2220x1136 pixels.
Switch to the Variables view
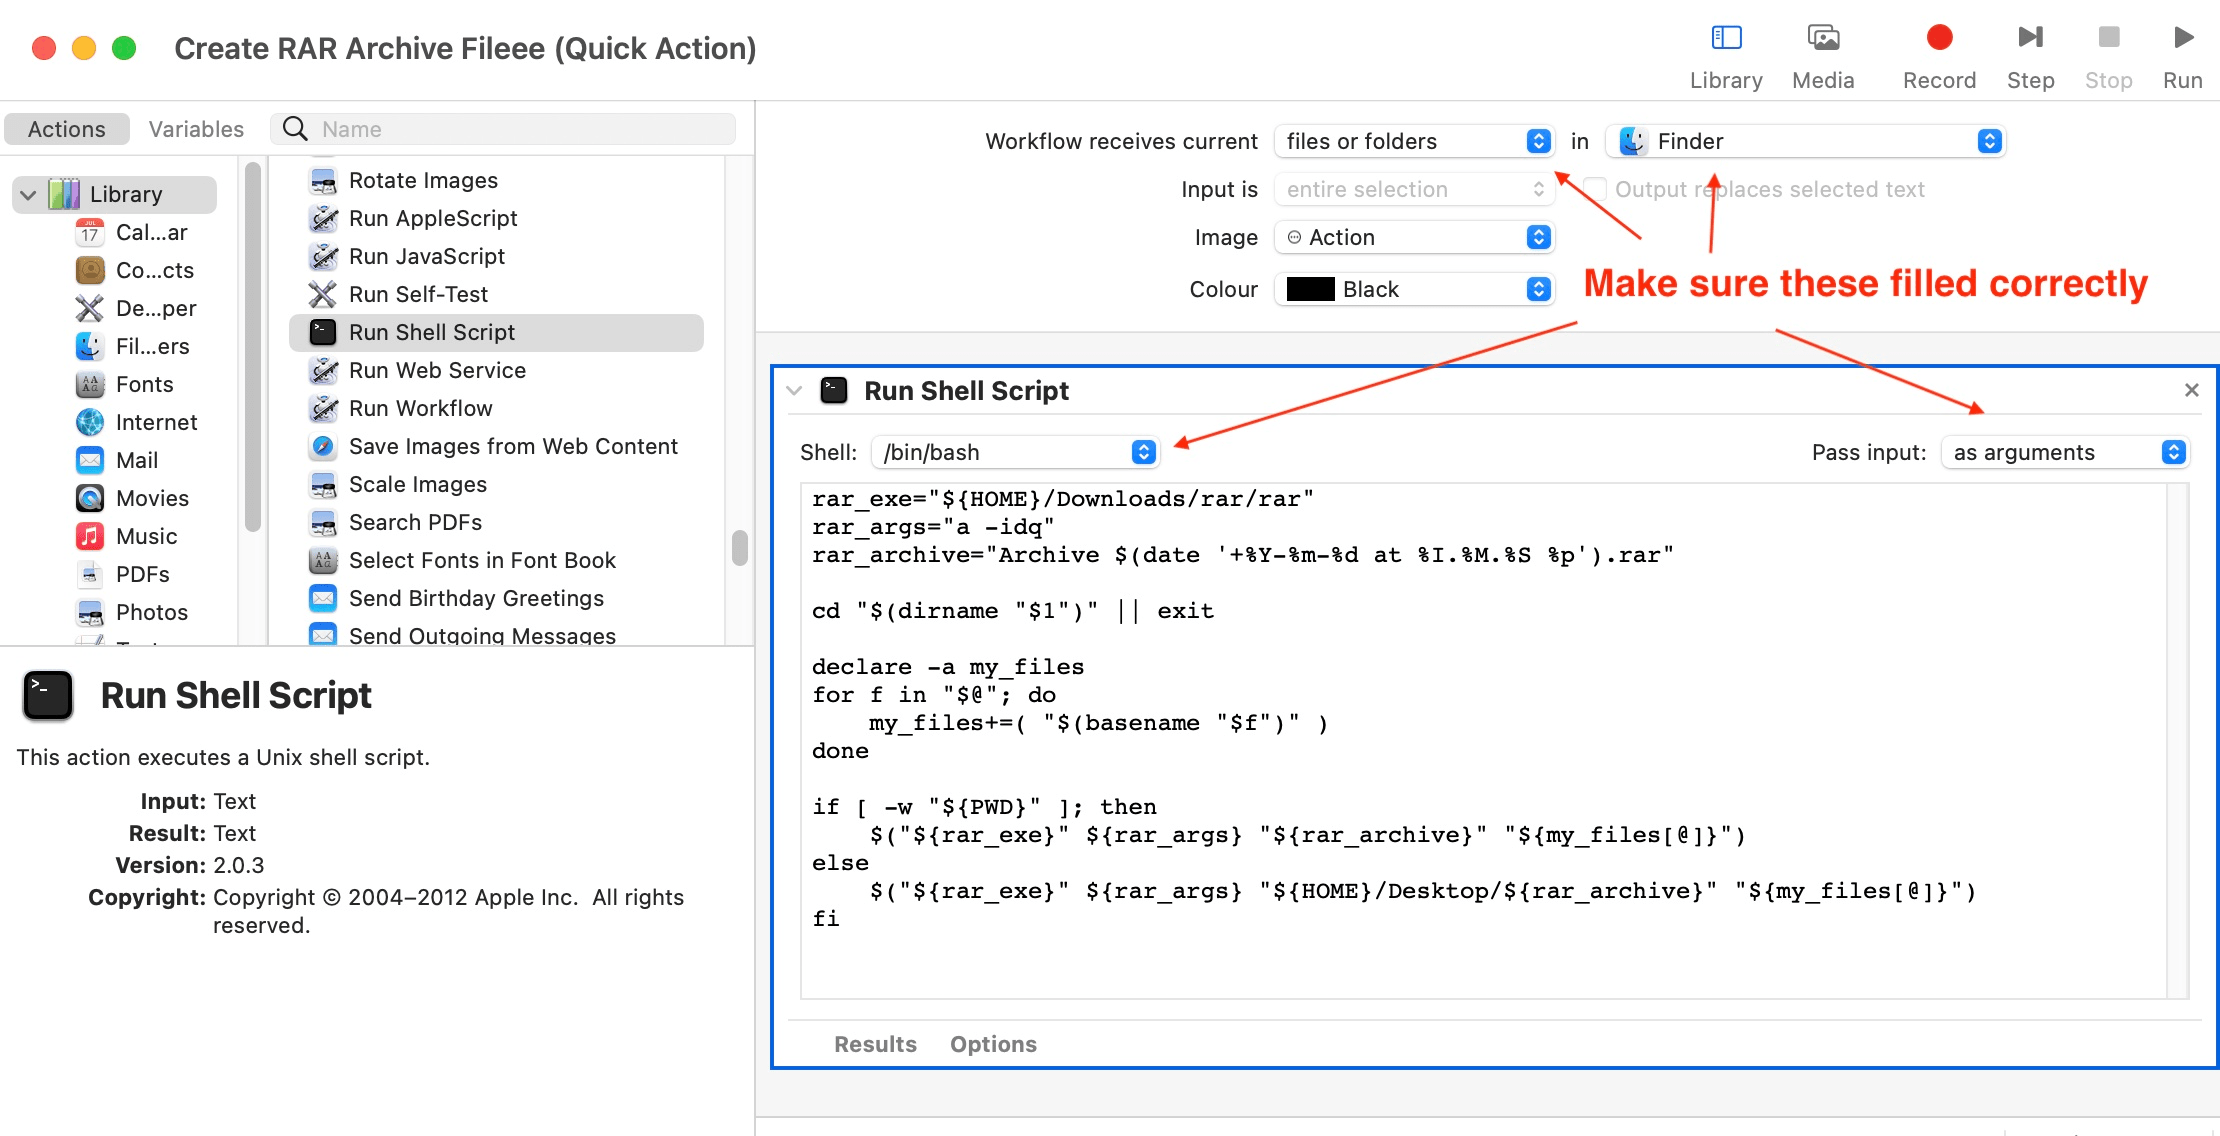(x=196, y=128)
